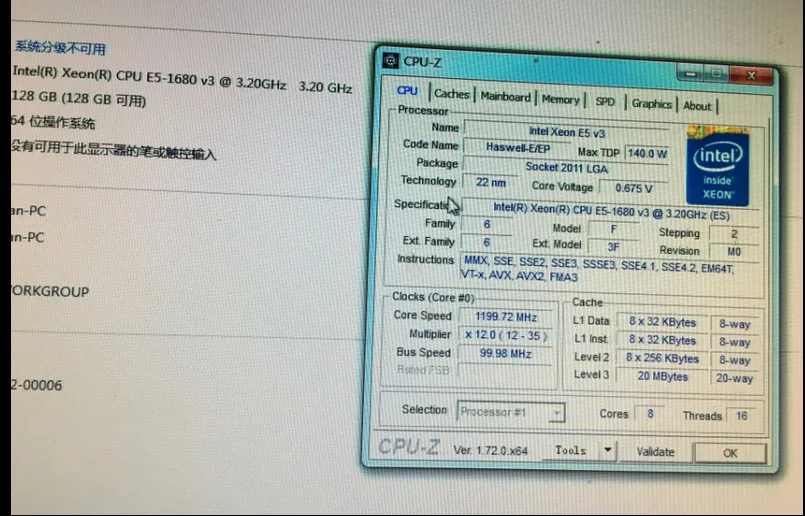Click the Threads count value 16
Image resolution: width=805 pixels, height=516 pixels.
click(x=741, y=416)
